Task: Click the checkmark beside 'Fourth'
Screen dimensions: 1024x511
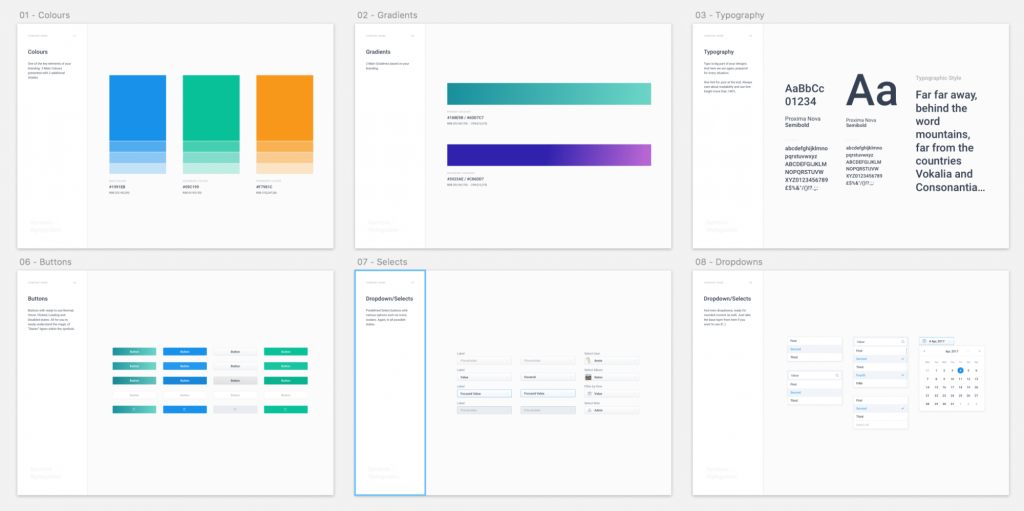Action: [903, 375]
